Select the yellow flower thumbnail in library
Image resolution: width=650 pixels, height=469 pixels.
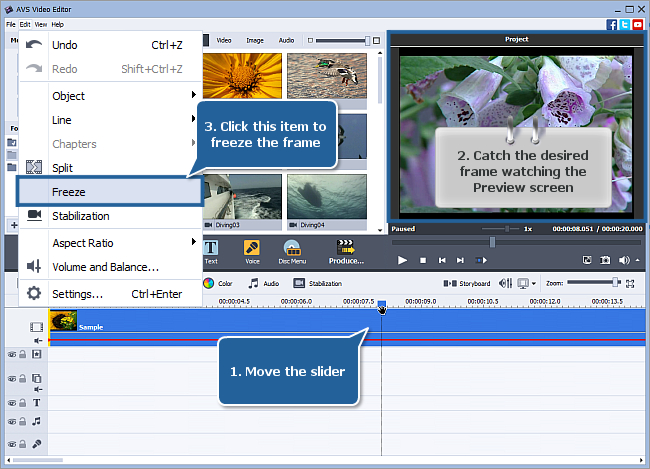pyautogui.click(x=242, y=76)
